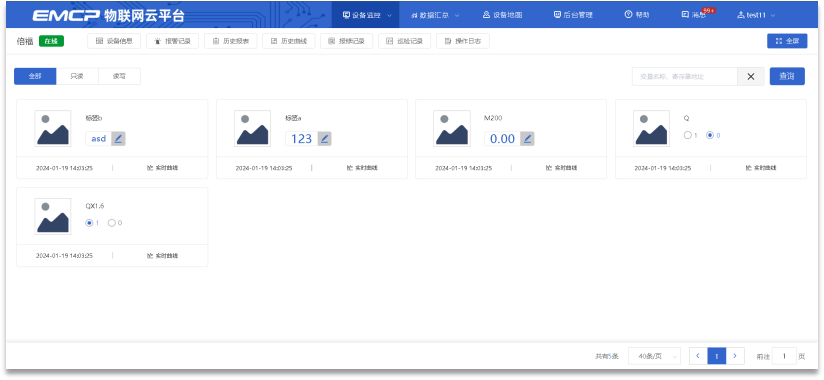The image size is (824, 380).
Task: Click the timestamp in the M200 card
Action: click(x=464, y=168)
